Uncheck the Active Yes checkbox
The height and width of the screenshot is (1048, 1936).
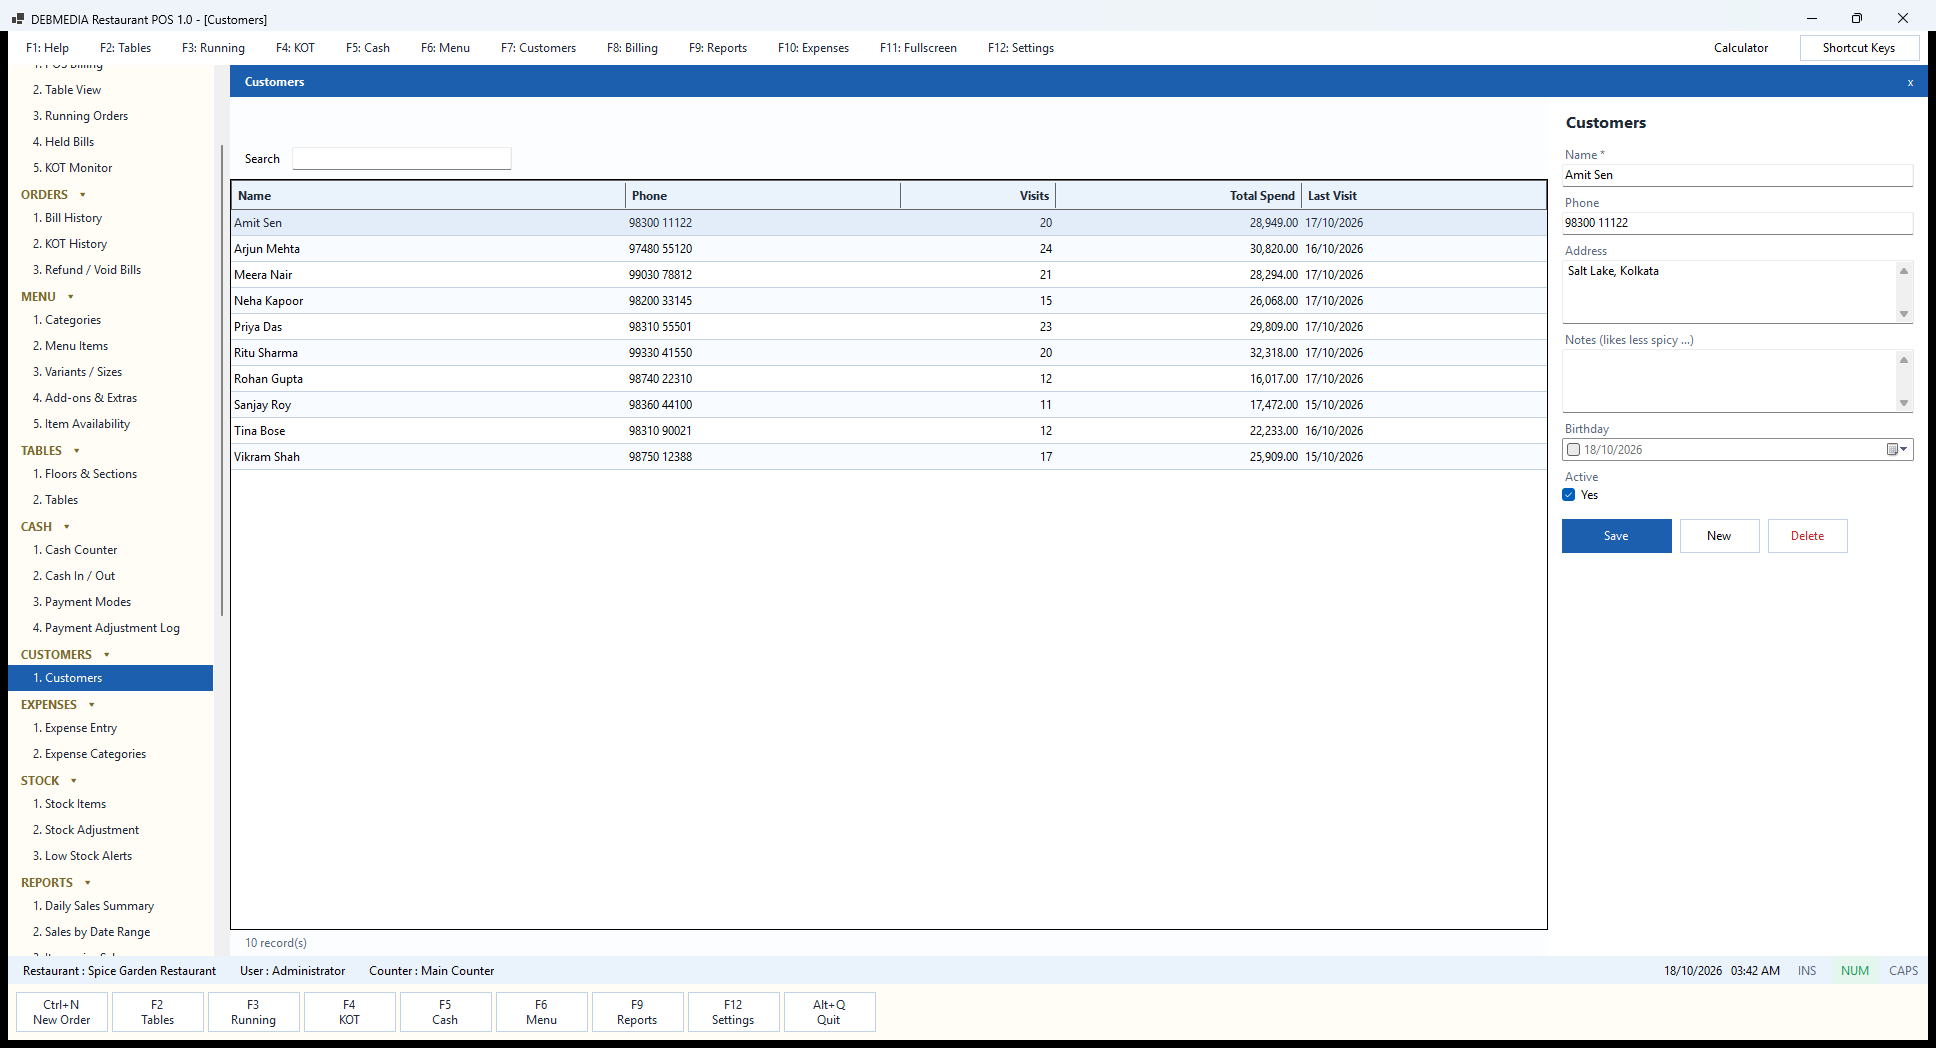coord(1569,495)
